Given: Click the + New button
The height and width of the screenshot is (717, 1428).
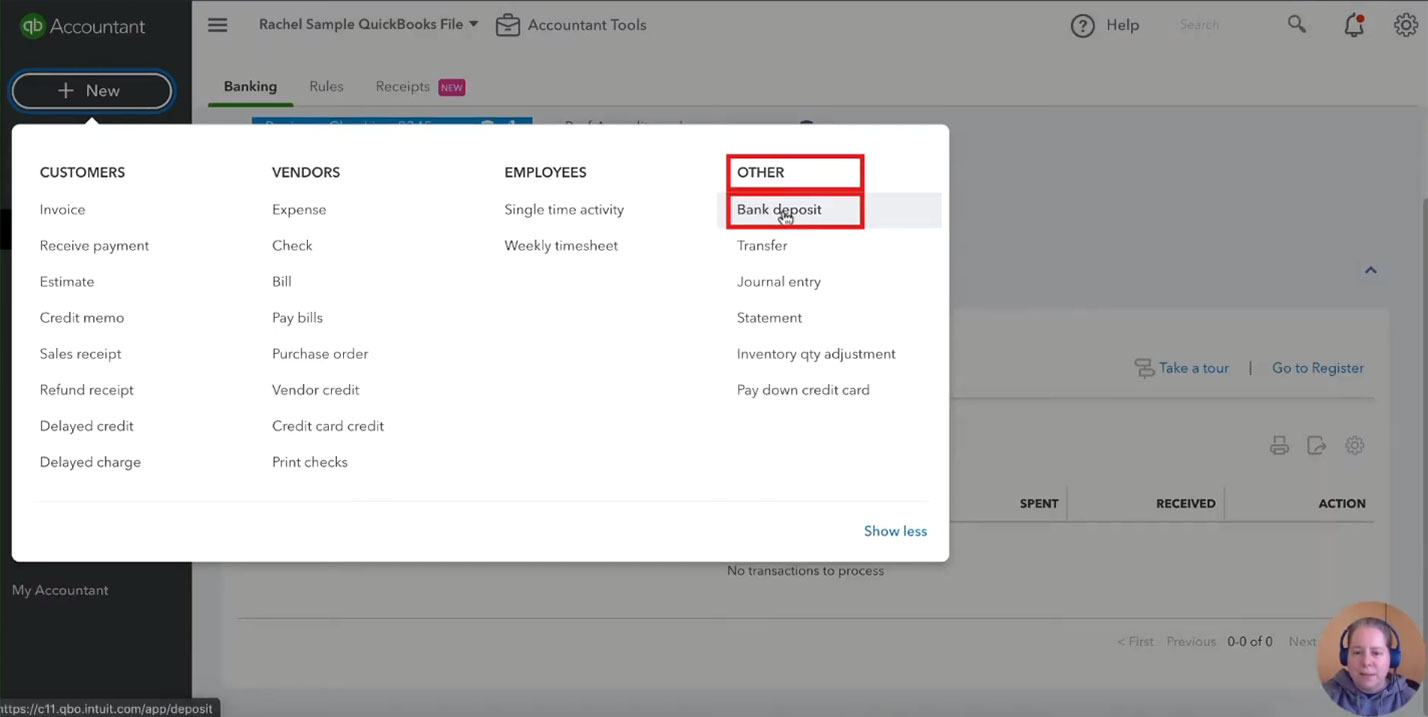Looking at the screenshot, I should click(91, 91).
